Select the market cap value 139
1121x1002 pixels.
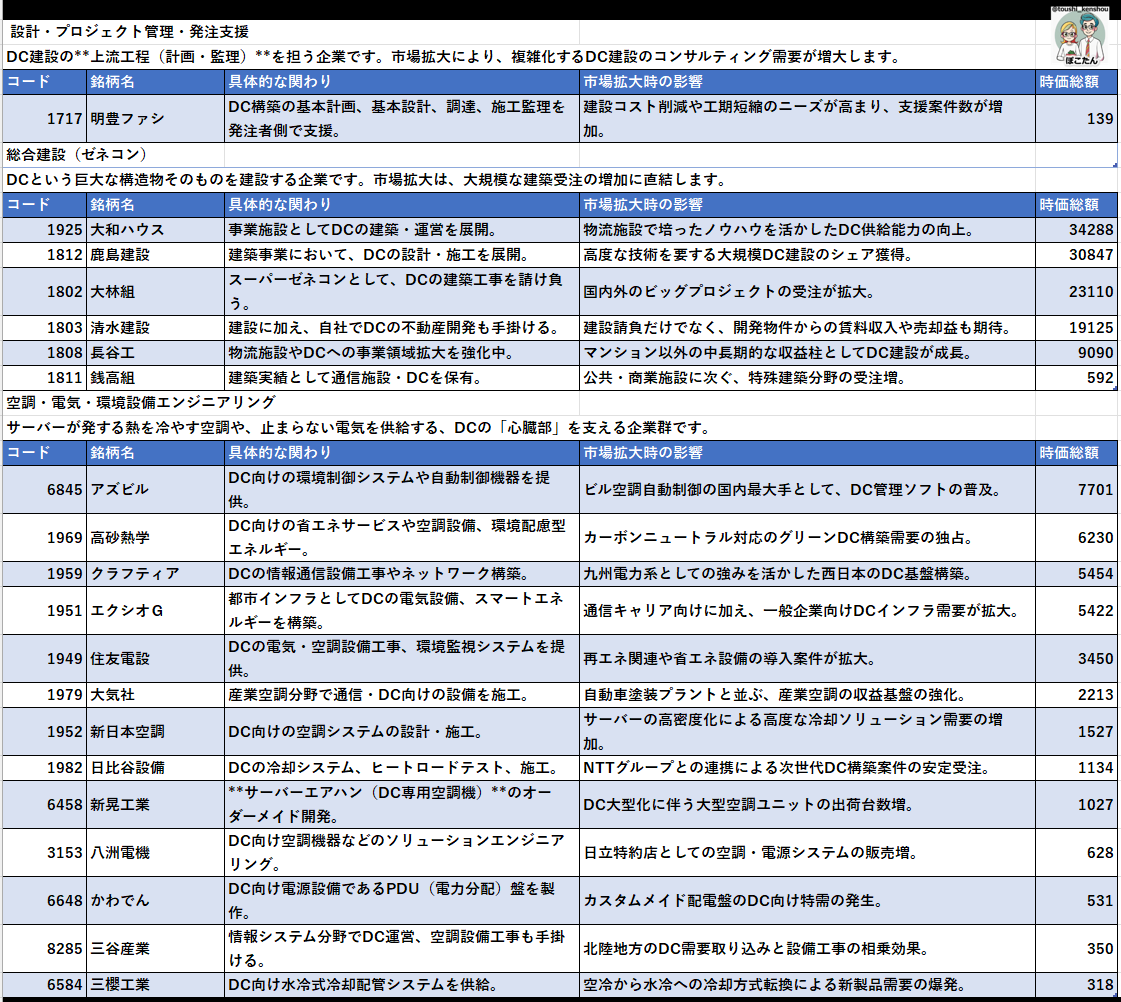(1076, 119)
